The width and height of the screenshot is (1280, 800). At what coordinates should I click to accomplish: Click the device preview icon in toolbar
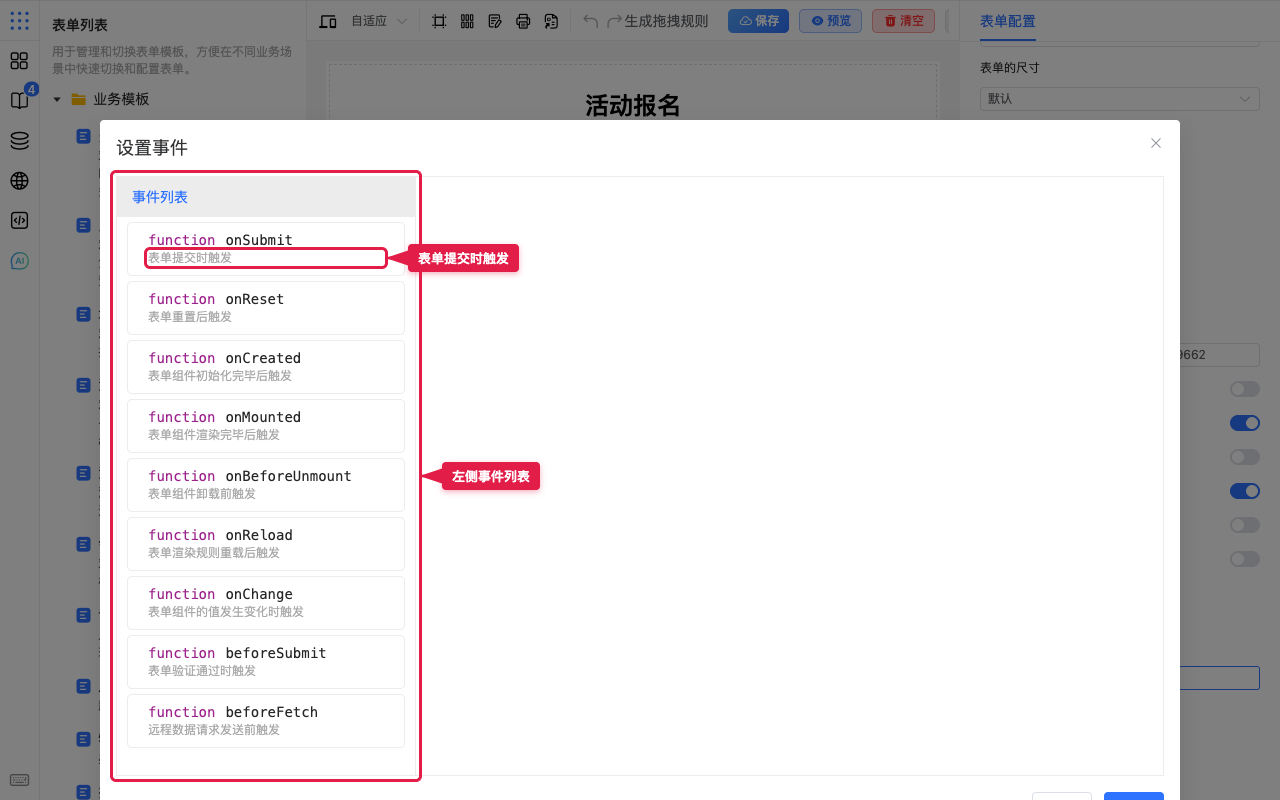328,21
